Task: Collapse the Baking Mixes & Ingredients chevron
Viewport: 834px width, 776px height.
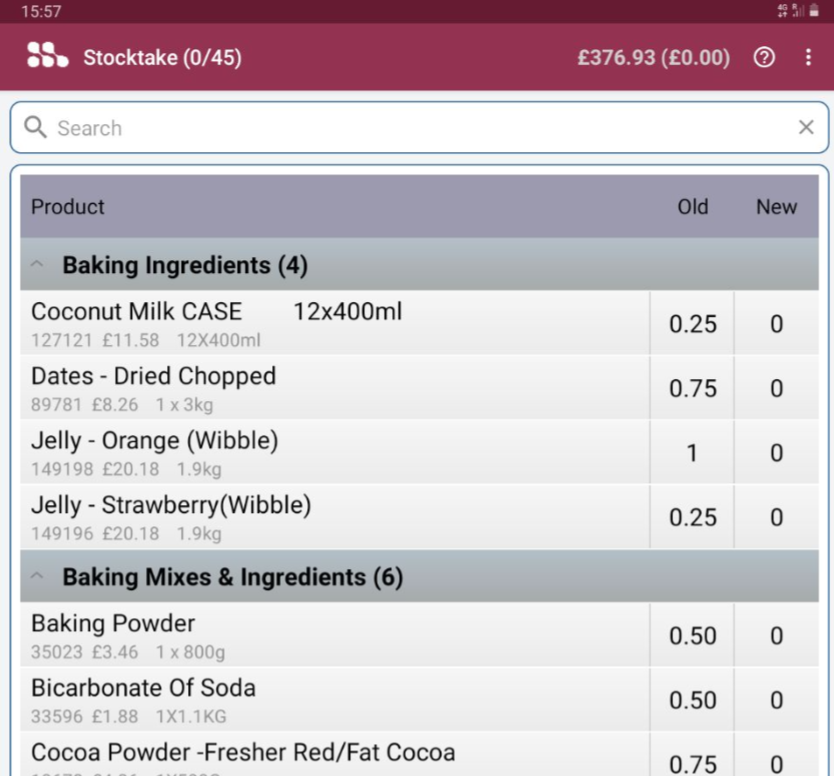Action: (37, 577)
